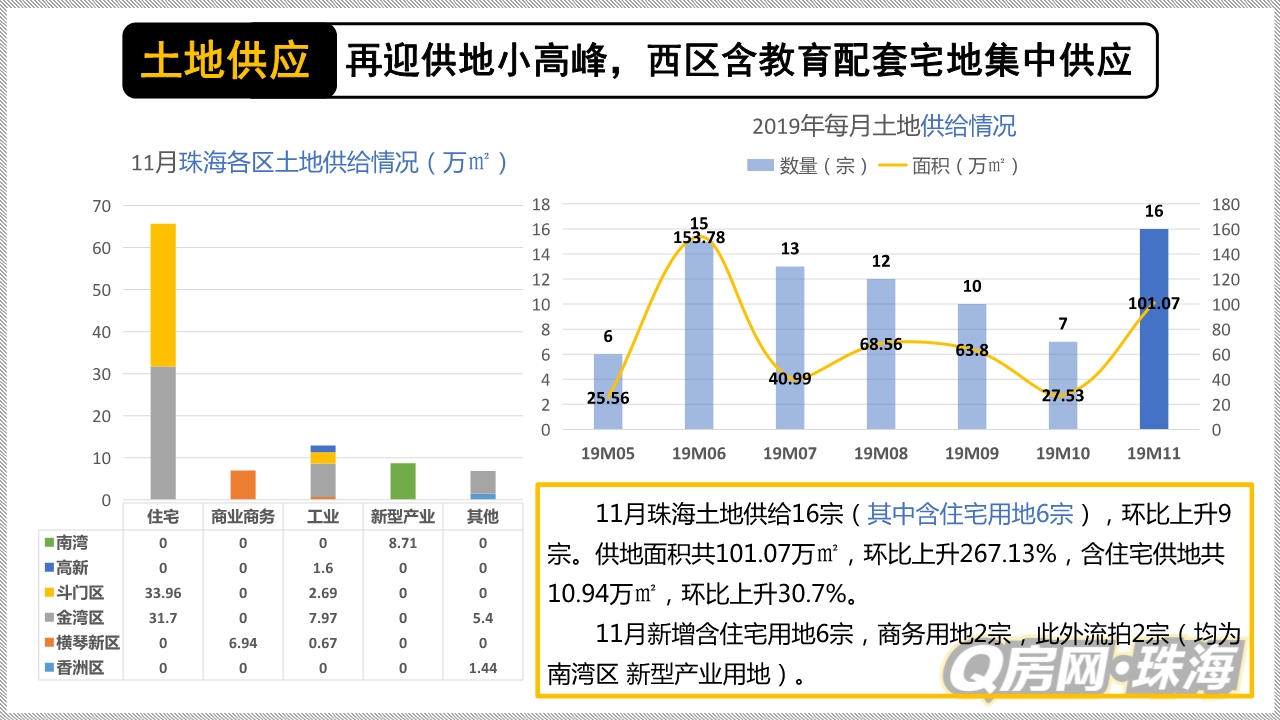This screenshot has width=1280, height=720.
Task: Click the slide headline about 供地小高峰
Action: point(739,60)
